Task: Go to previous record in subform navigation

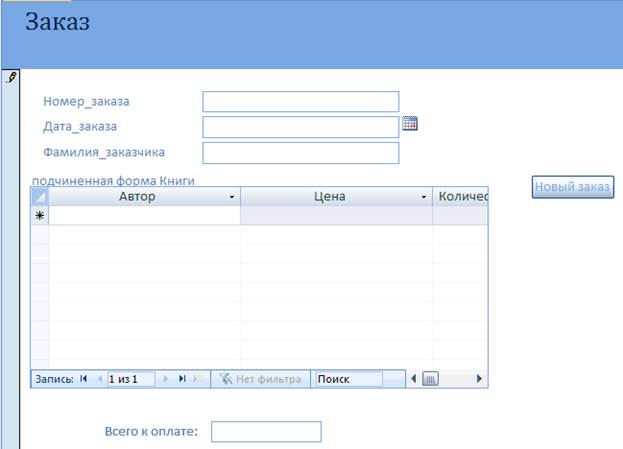Action: 100,379
